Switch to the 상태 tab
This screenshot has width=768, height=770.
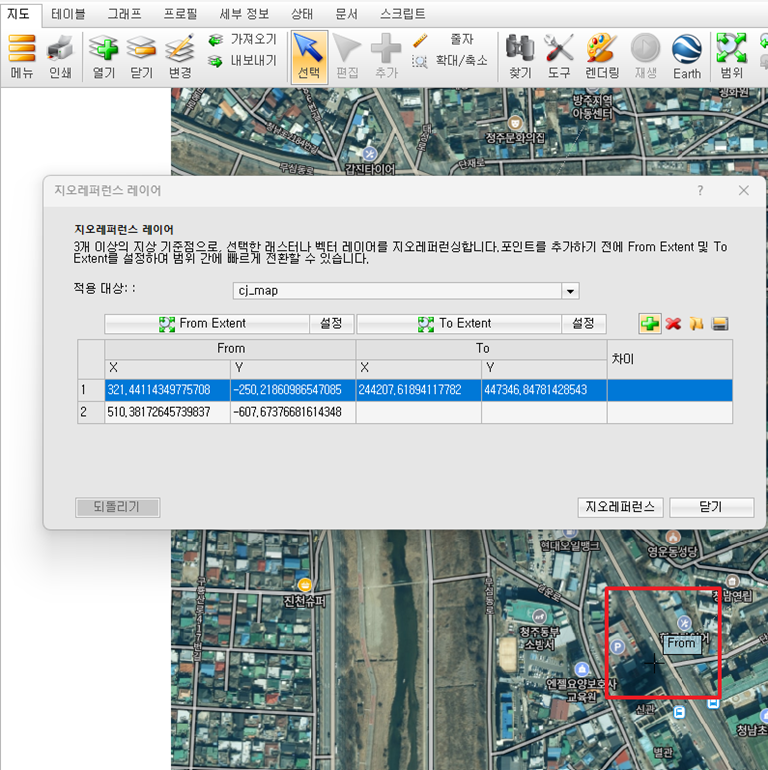click(x=302, y=14)
